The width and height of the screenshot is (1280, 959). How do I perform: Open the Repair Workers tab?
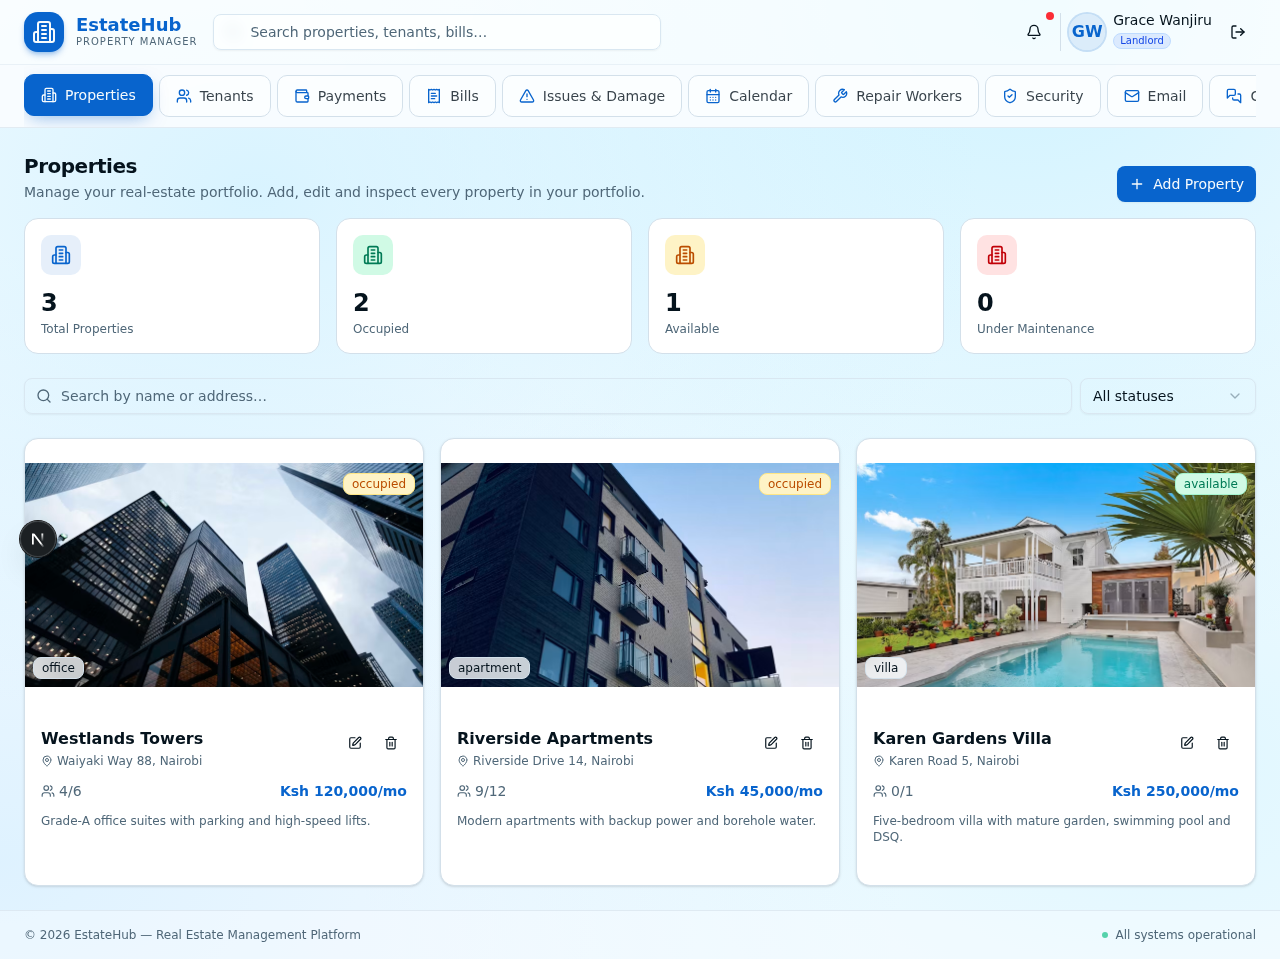(x=897, y=96)
